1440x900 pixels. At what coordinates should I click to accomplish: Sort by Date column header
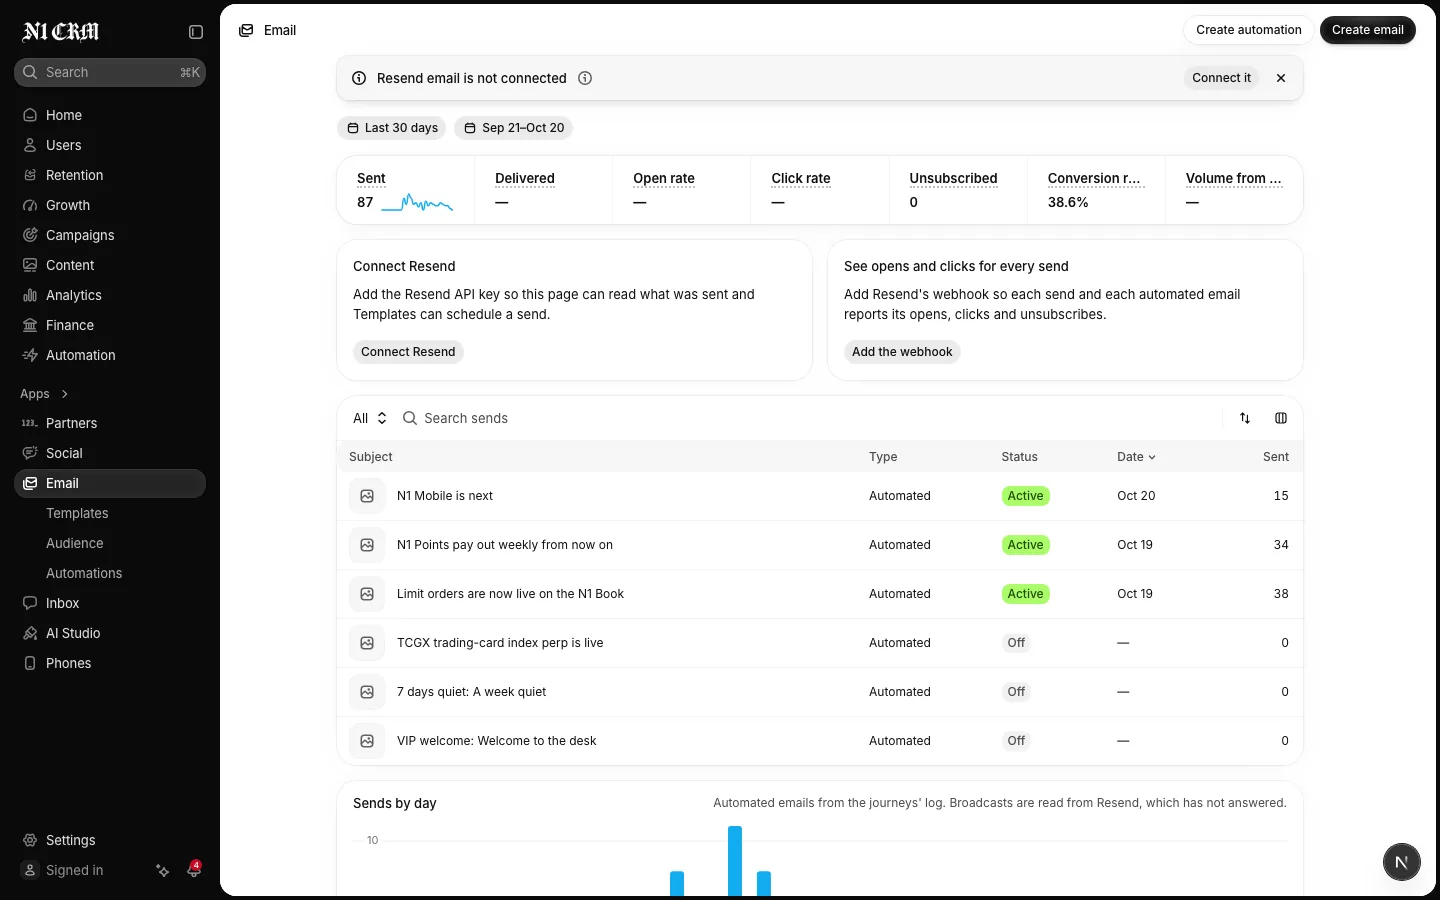click(1136, 457)
